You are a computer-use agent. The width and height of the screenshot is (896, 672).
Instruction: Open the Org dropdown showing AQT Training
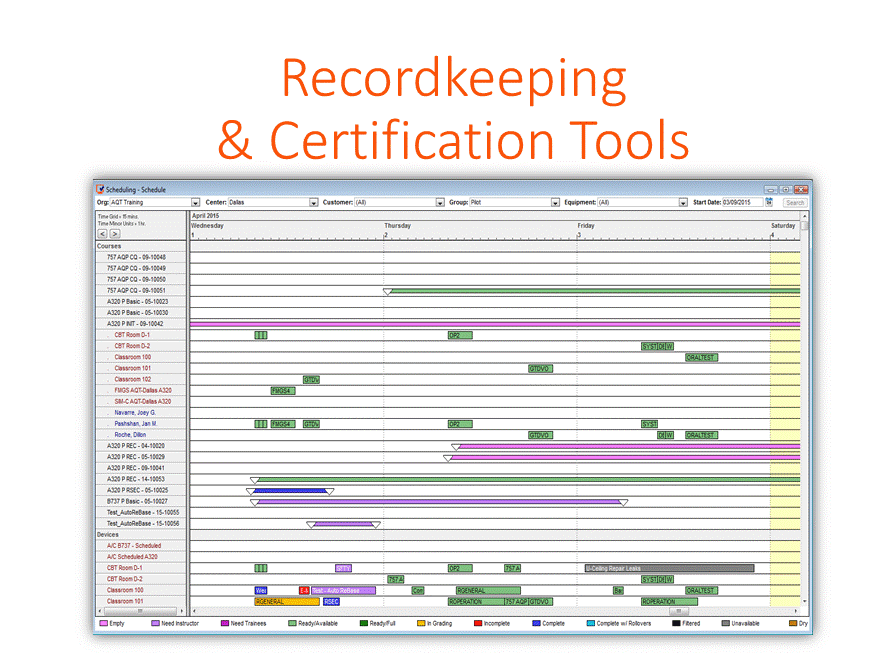coord(196,203)
